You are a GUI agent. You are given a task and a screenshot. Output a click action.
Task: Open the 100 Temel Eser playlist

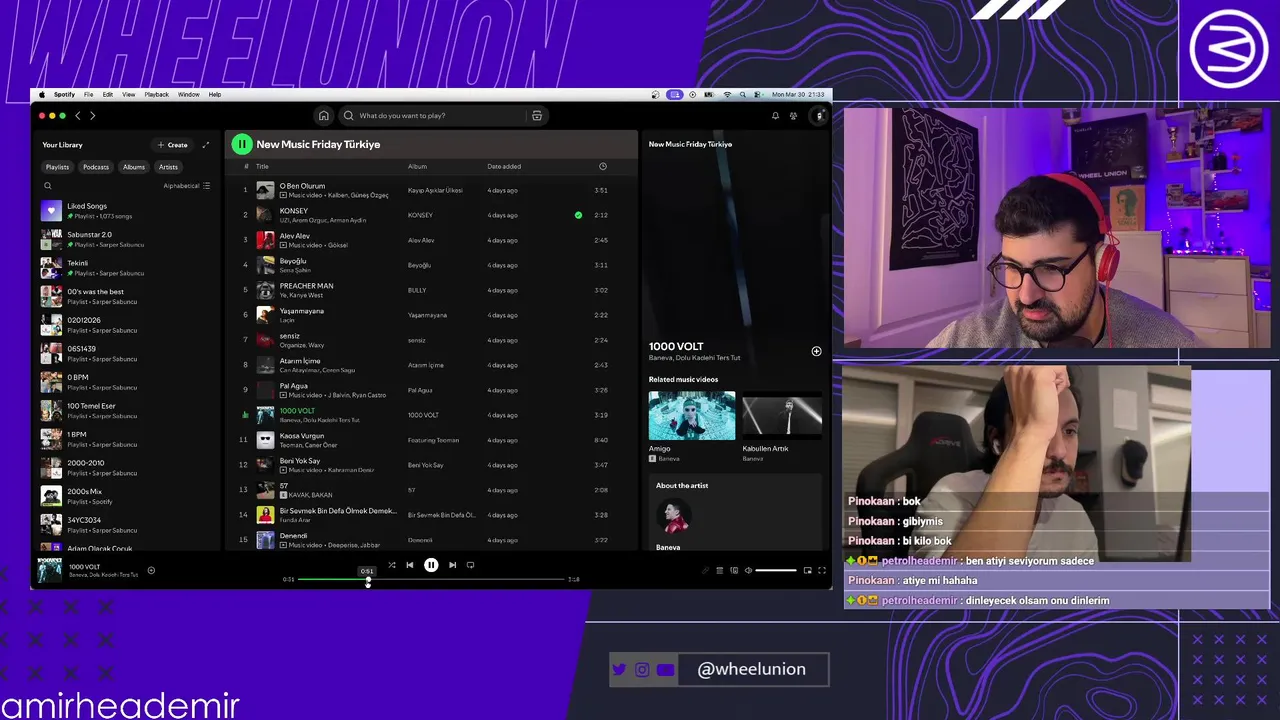125,411
